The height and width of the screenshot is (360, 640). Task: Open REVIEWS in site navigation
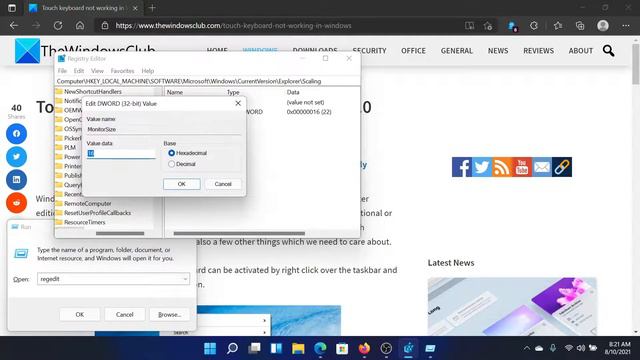538,51
